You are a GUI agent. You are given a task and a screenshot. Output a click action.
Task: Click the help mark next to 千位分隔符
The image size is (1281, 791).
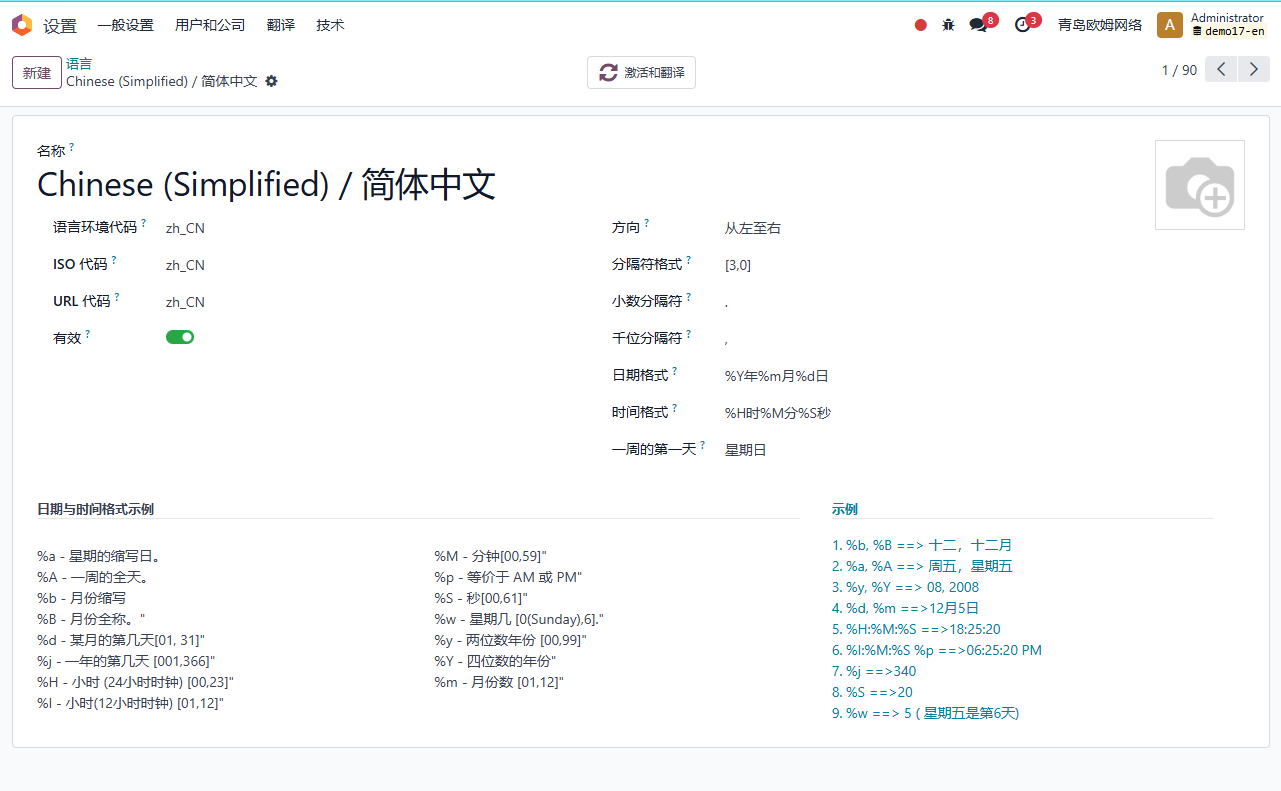pos(689,334)
